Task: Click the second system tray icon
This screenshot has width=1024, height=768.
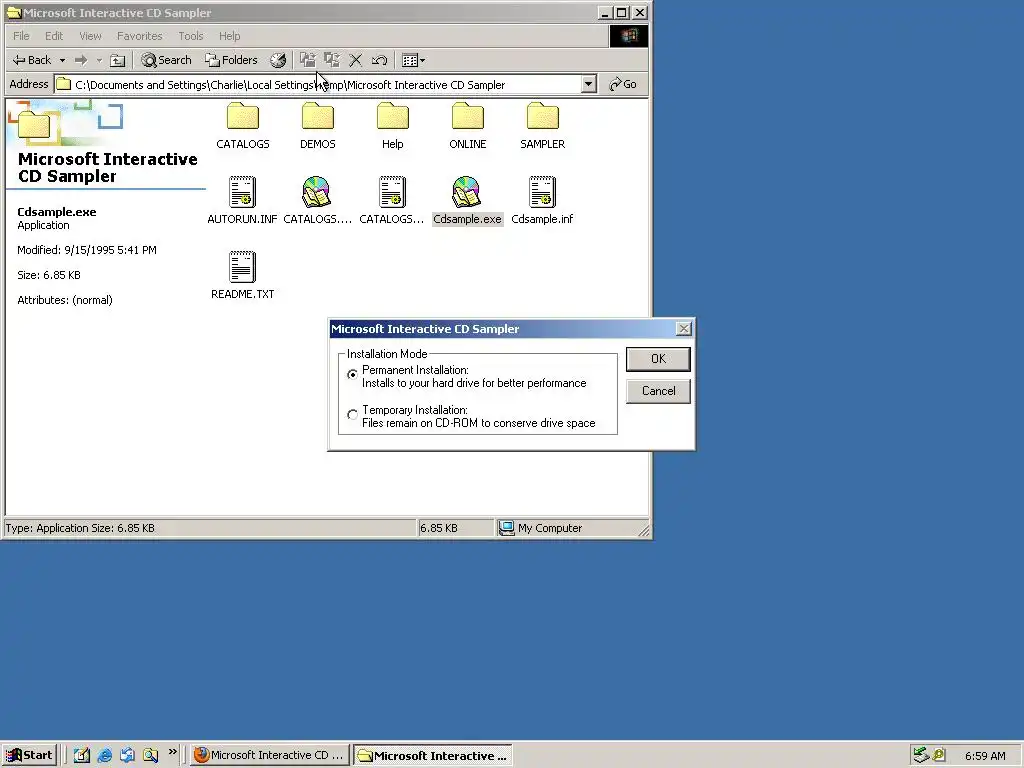Action: 939,755
